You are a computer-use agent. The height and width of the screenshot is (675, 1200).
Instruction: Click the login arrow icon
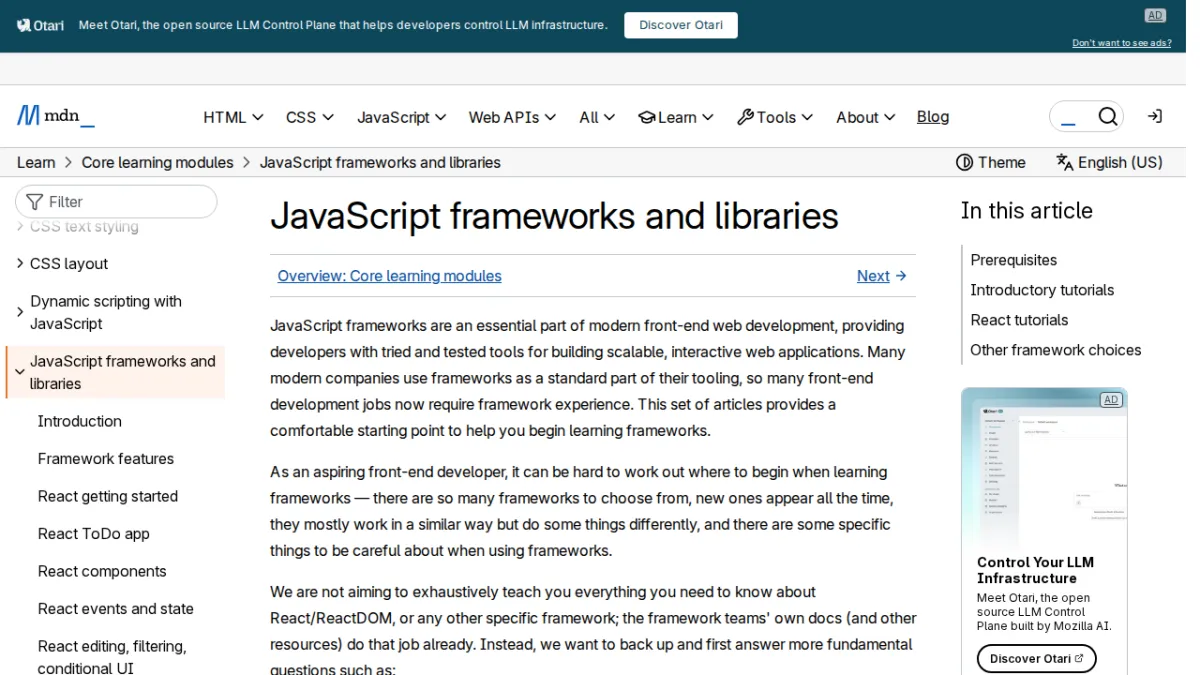tap(1155, 117)
